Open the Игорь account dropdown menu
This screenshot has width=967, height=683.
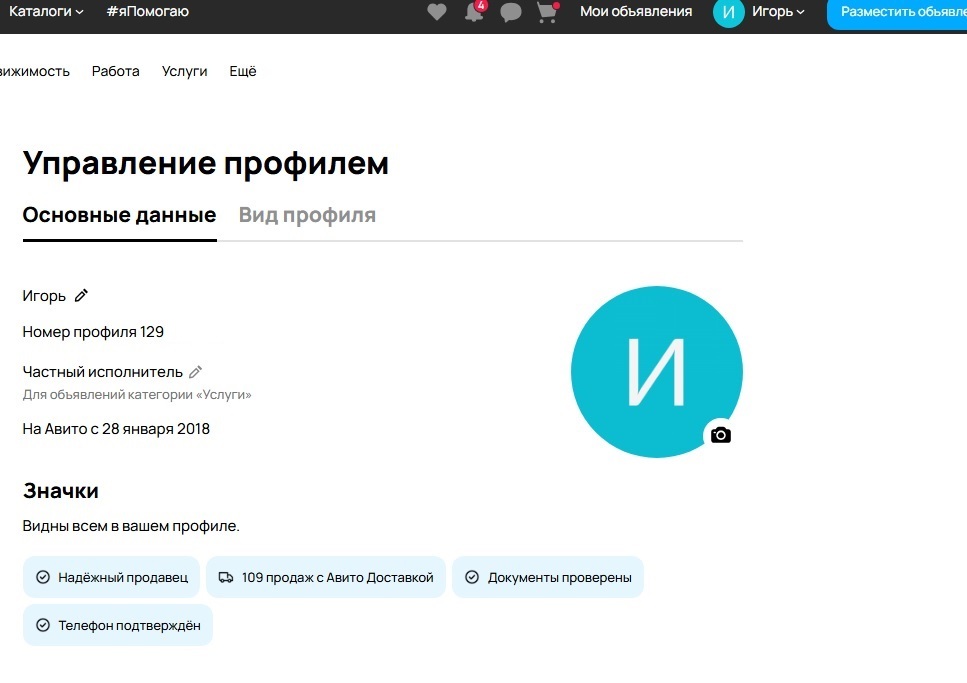[x=778, y=12]
